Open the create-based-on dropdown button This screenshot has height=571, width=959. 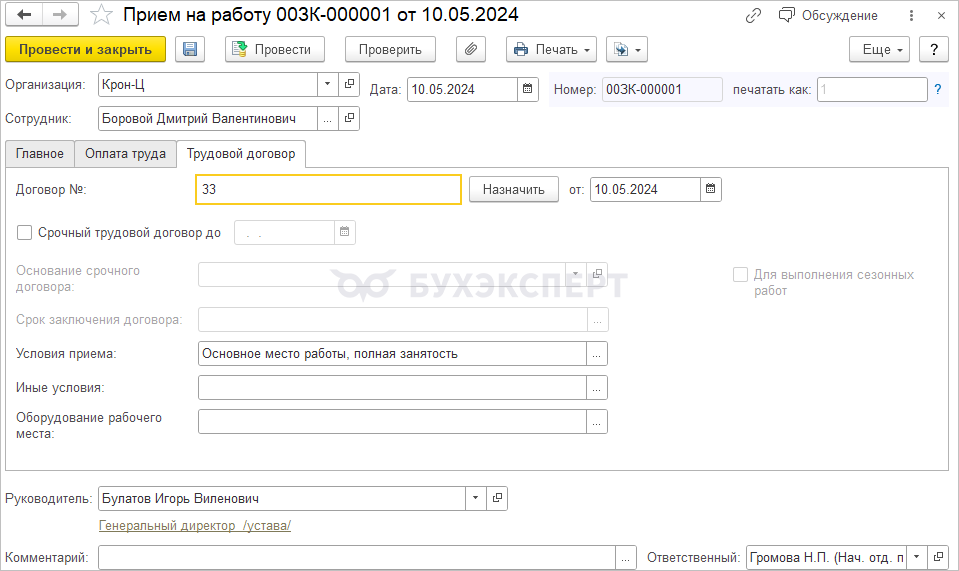coord(627,50)
